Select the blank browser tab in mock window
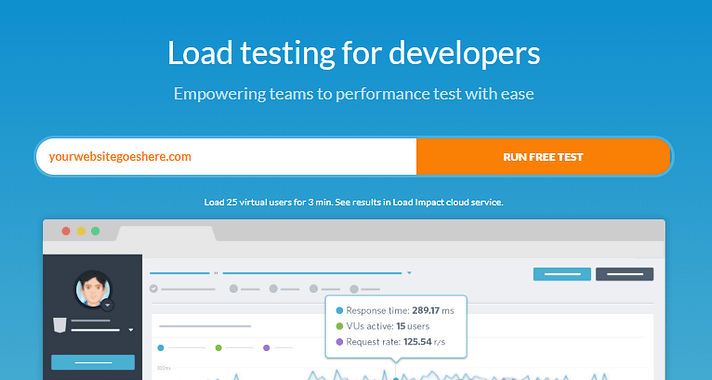This screenshot has width=712, height=380. coord(166,233)
